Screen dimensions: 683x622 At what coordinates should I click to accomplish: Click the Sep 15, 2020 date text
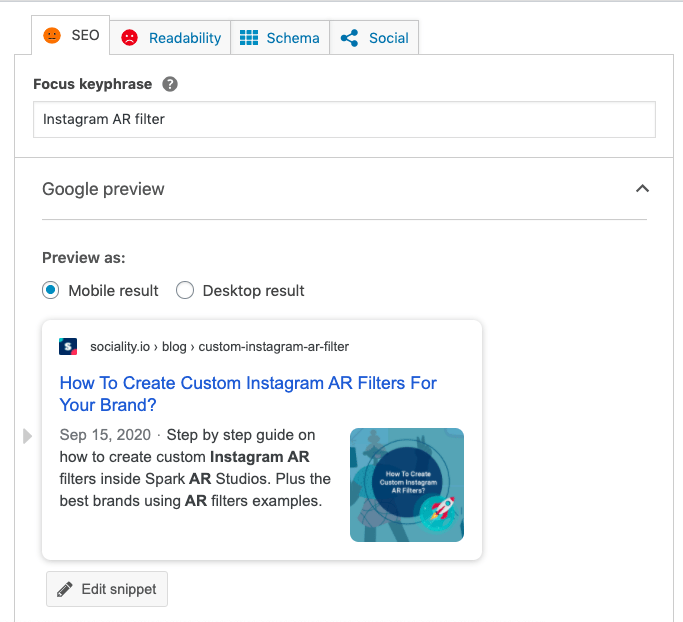105,435
